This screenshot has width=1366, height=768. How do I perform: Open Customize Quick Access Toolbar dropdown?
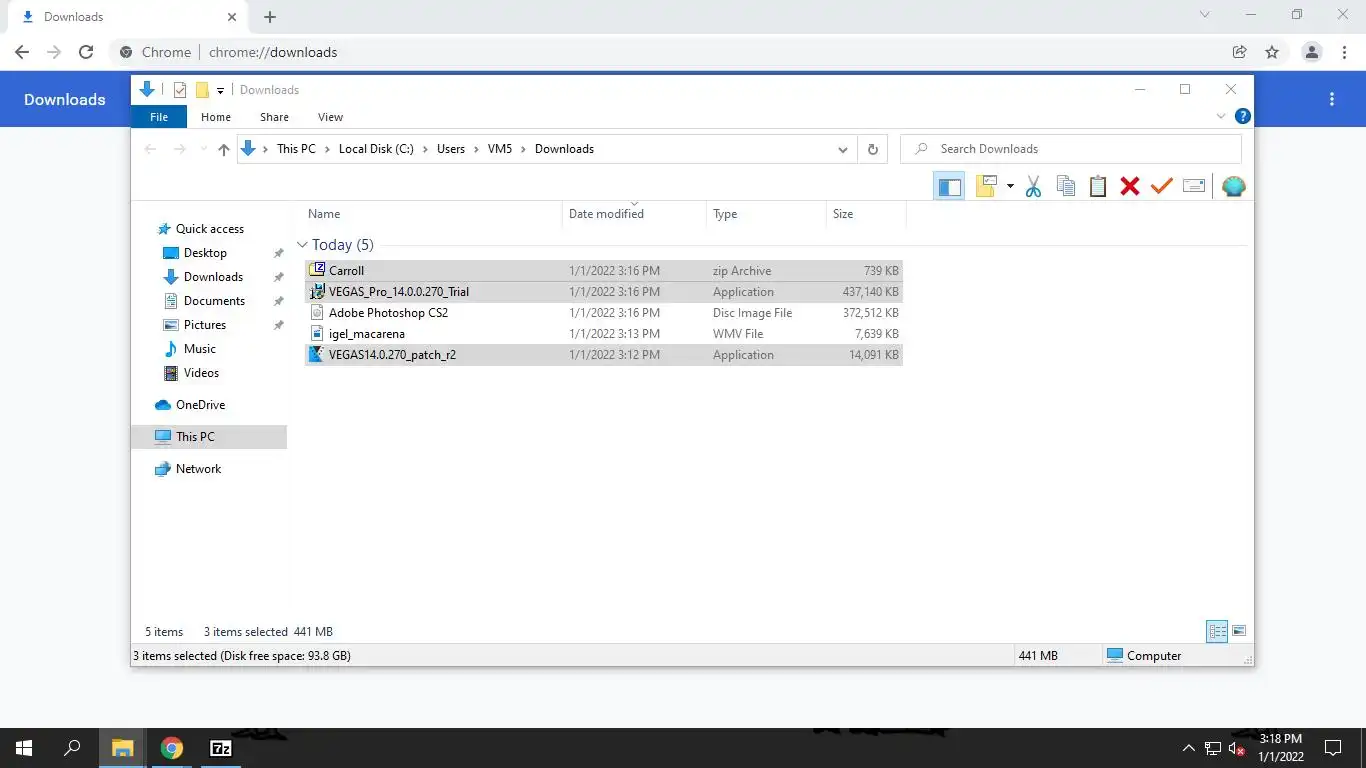(220, 90)
